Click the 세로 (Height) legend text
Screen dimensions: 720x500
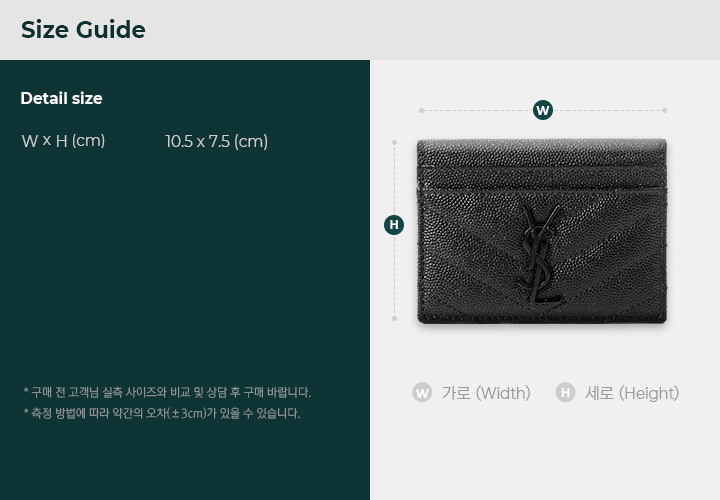point(632,393)
